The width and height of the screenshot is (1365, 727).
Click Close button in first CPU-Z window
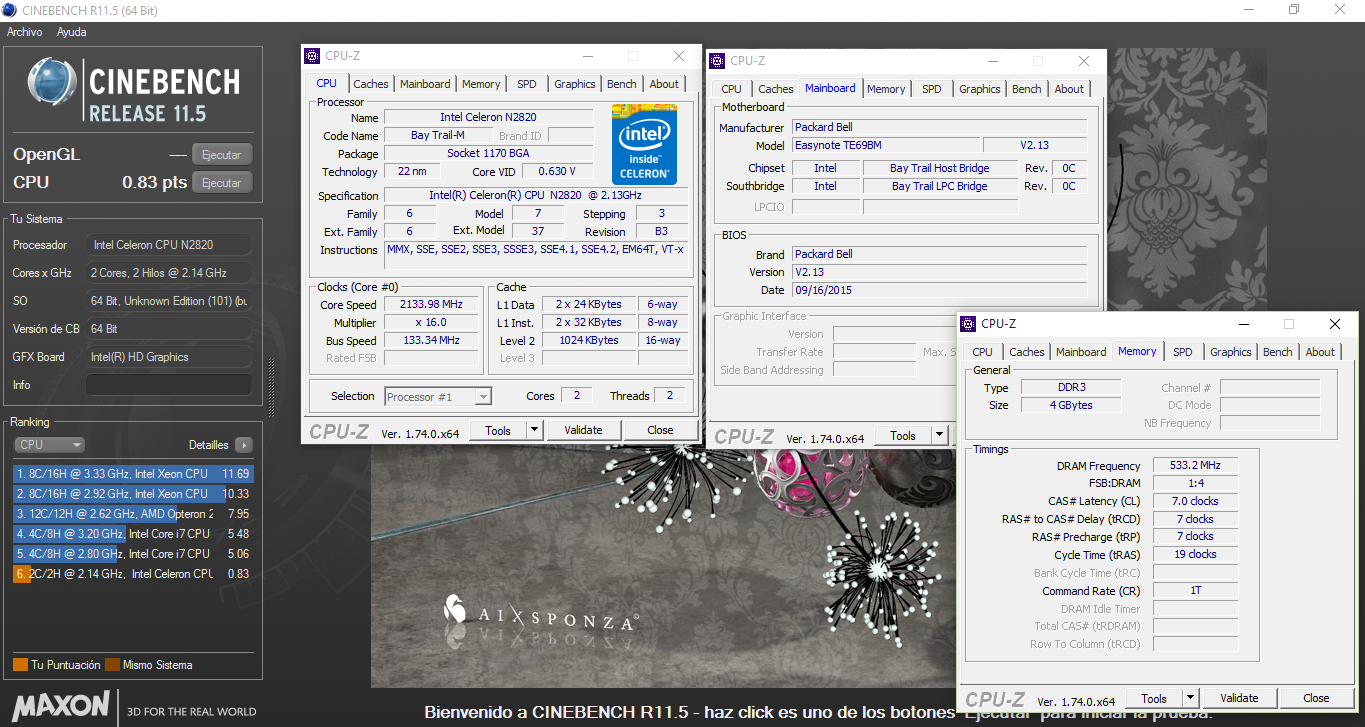click(660, 430)
